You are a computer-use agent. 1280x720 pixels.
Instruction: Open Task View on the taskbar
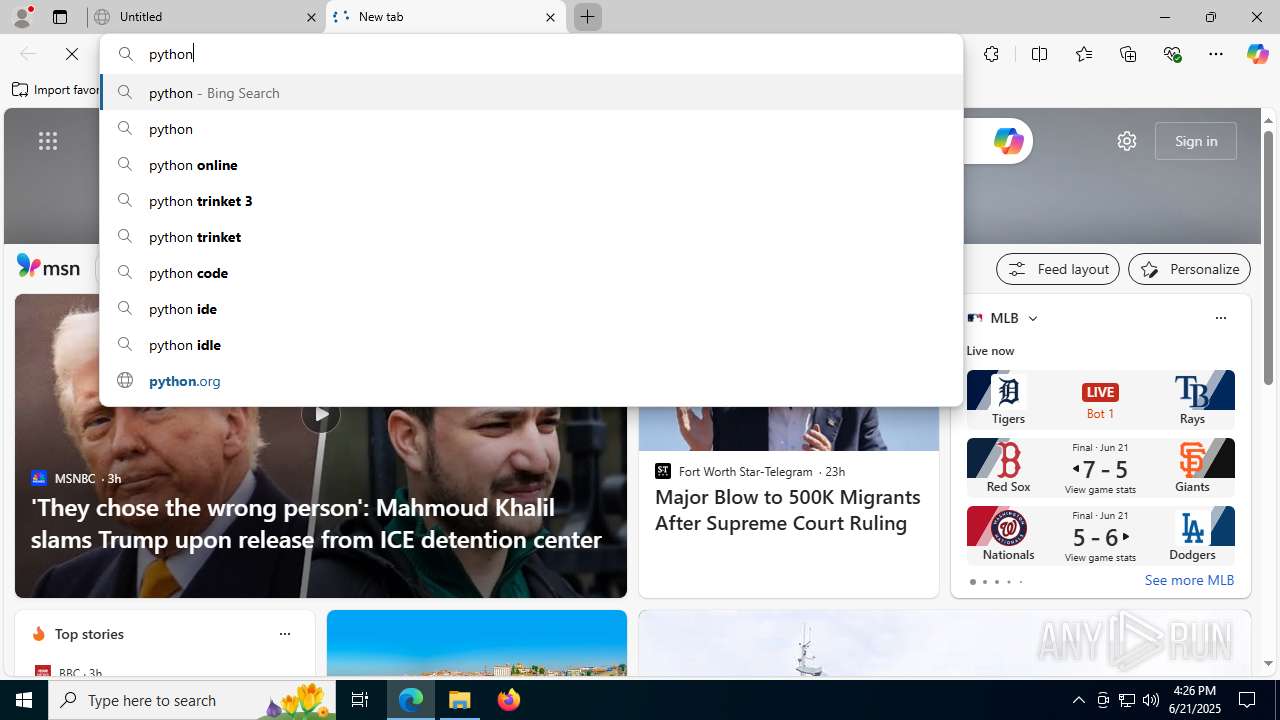click(360, 700)
